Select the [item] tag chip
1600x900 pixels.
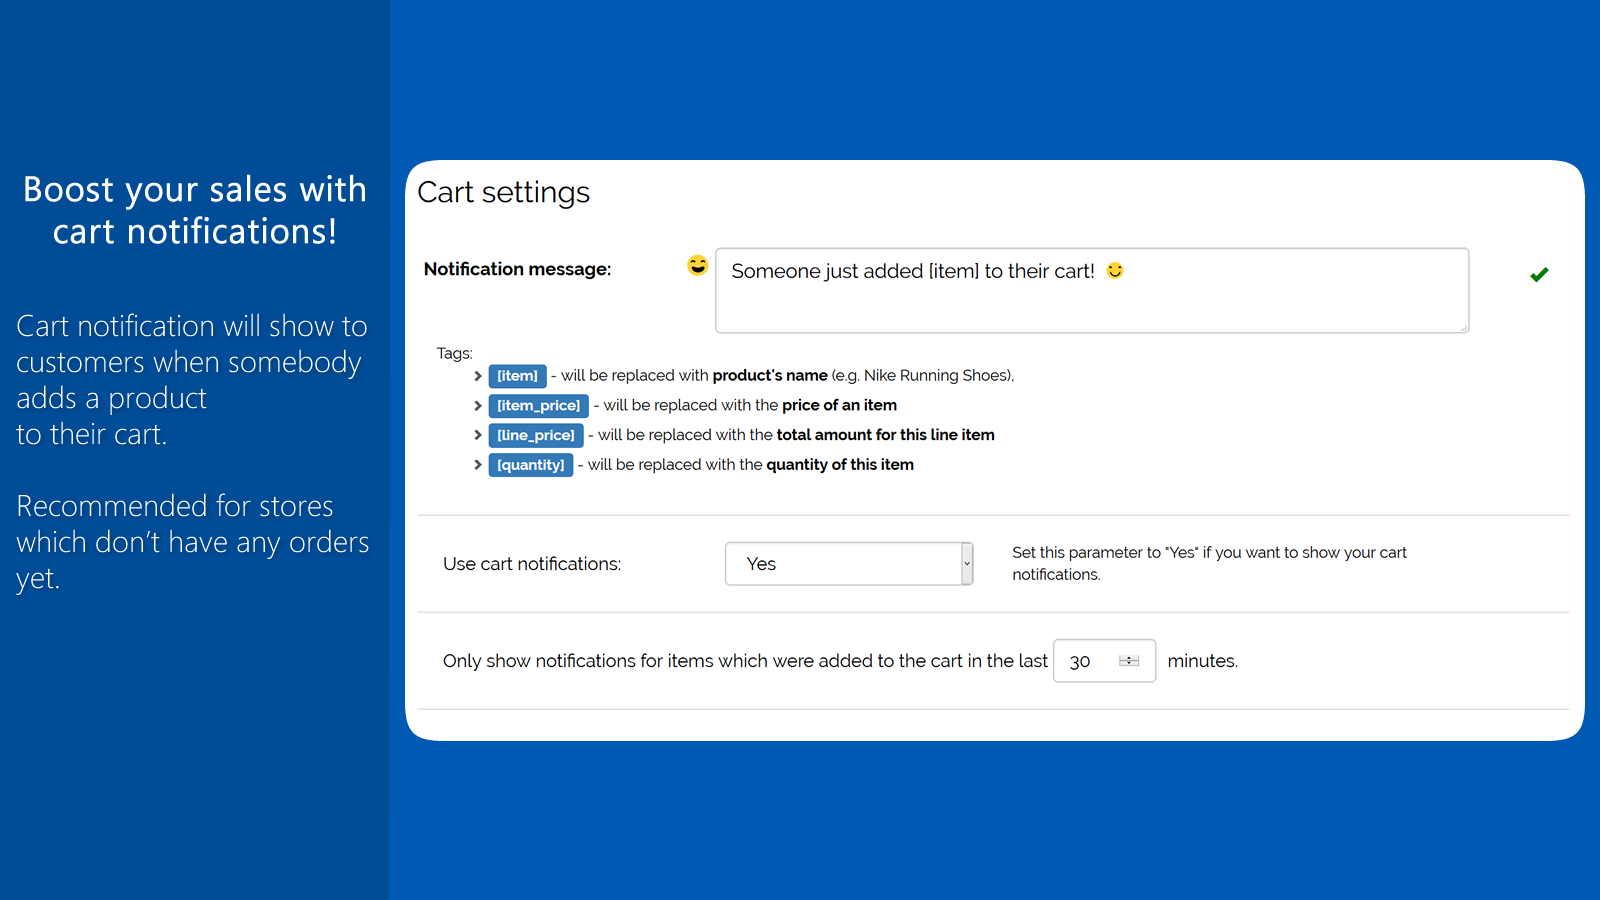tap(517, 375)
